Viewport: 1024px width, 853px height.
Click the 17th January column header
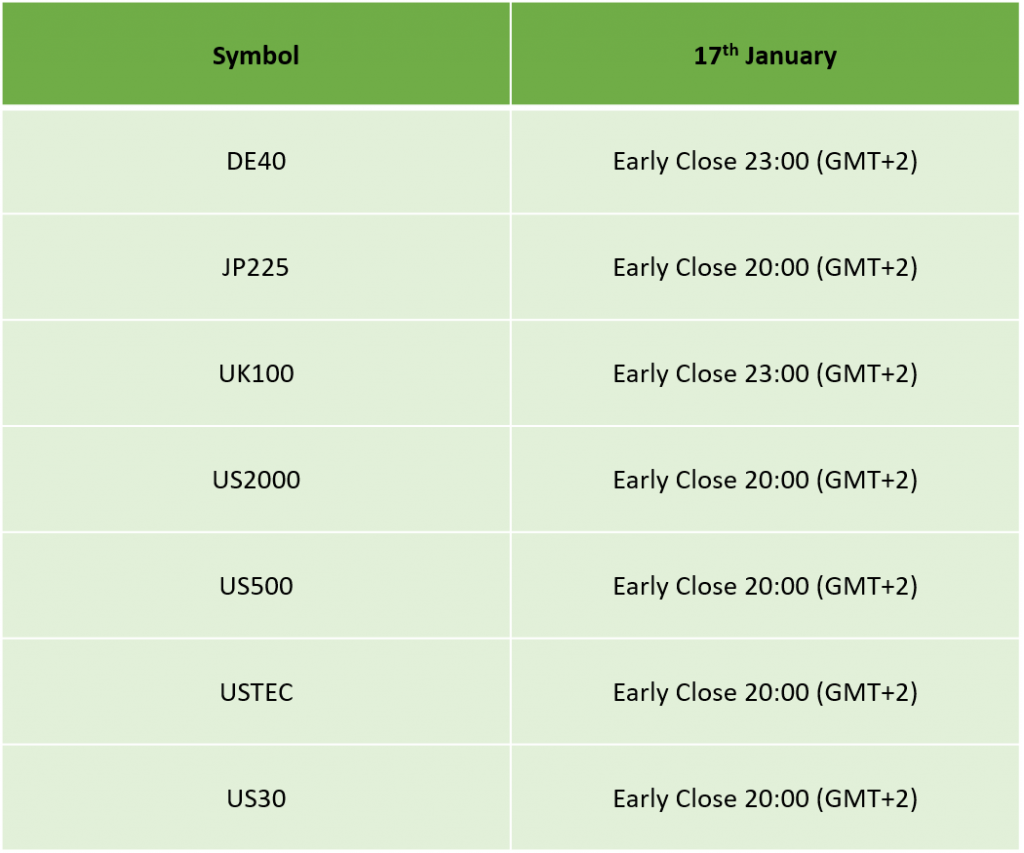765,54
